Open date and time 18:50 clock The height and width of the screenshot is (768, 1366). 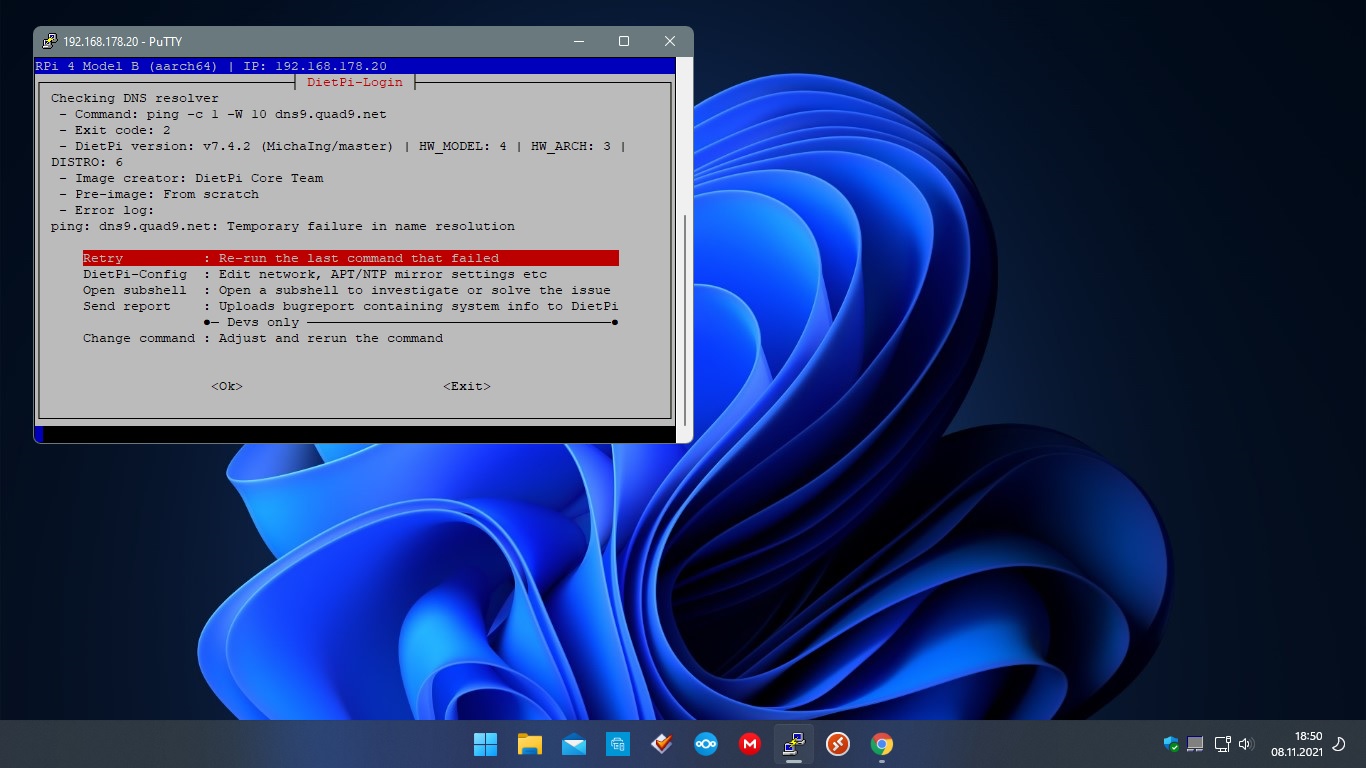[x=1297, y=744]
